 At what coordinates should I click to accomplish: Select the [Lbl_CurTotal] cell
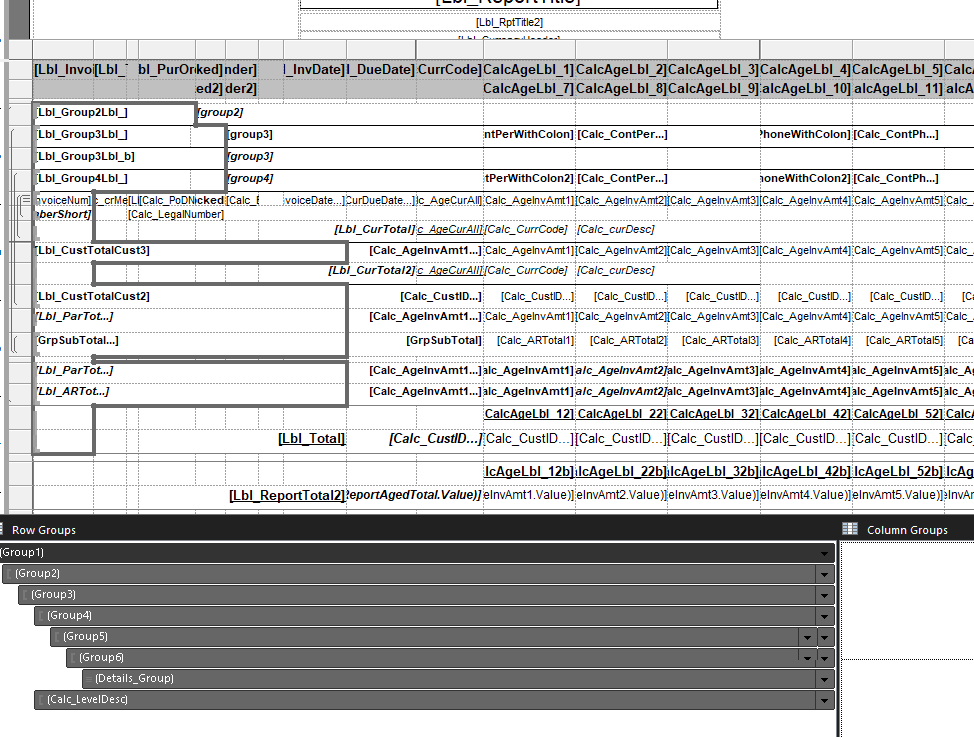375,229
